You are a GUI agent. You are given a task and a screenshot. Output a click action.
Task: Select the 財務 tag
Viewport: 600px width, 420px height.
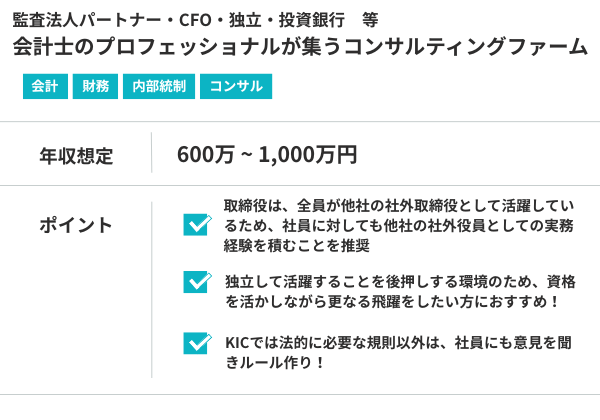point(96,87)
